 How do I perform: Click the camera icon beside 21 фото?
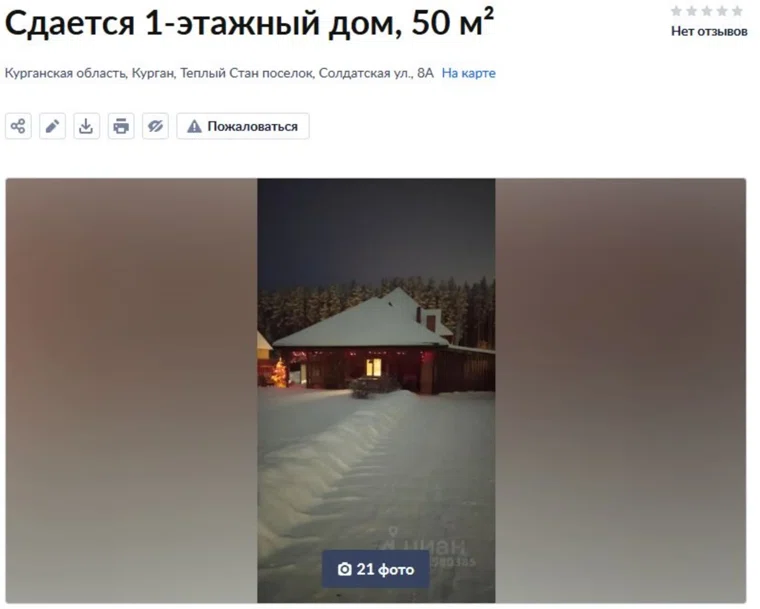pyautogui.click(x=344, y=569)
